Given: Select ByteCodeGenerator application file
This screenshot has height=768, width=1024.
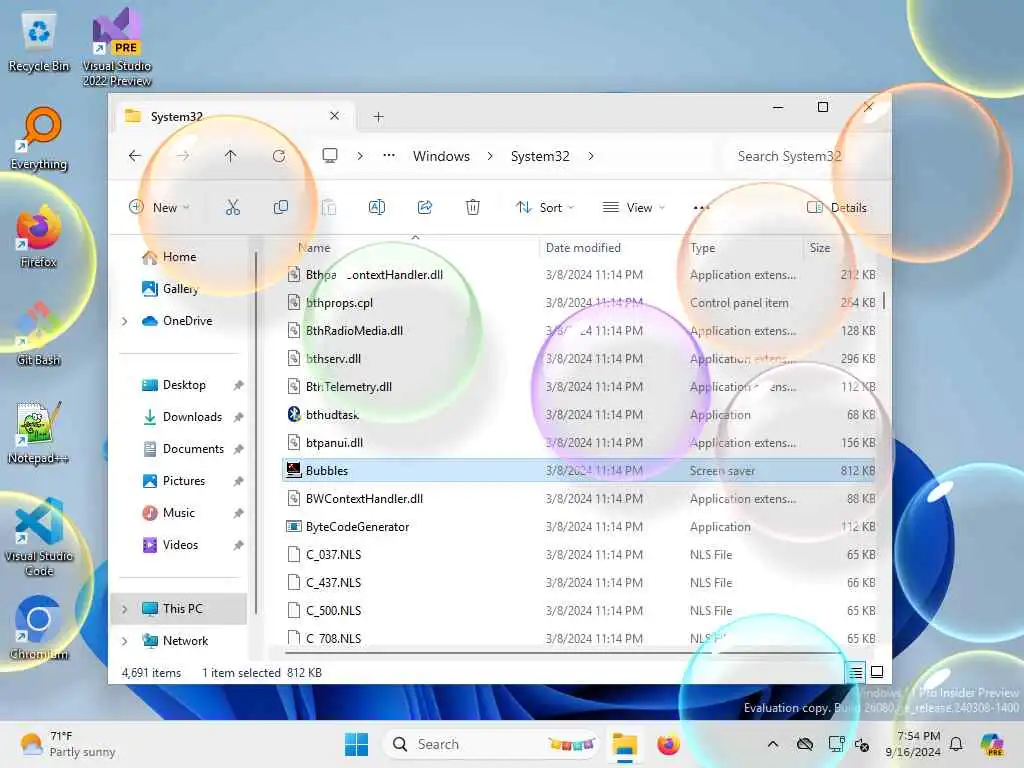Looking at the screenshot, I should [x=578, y=526].
